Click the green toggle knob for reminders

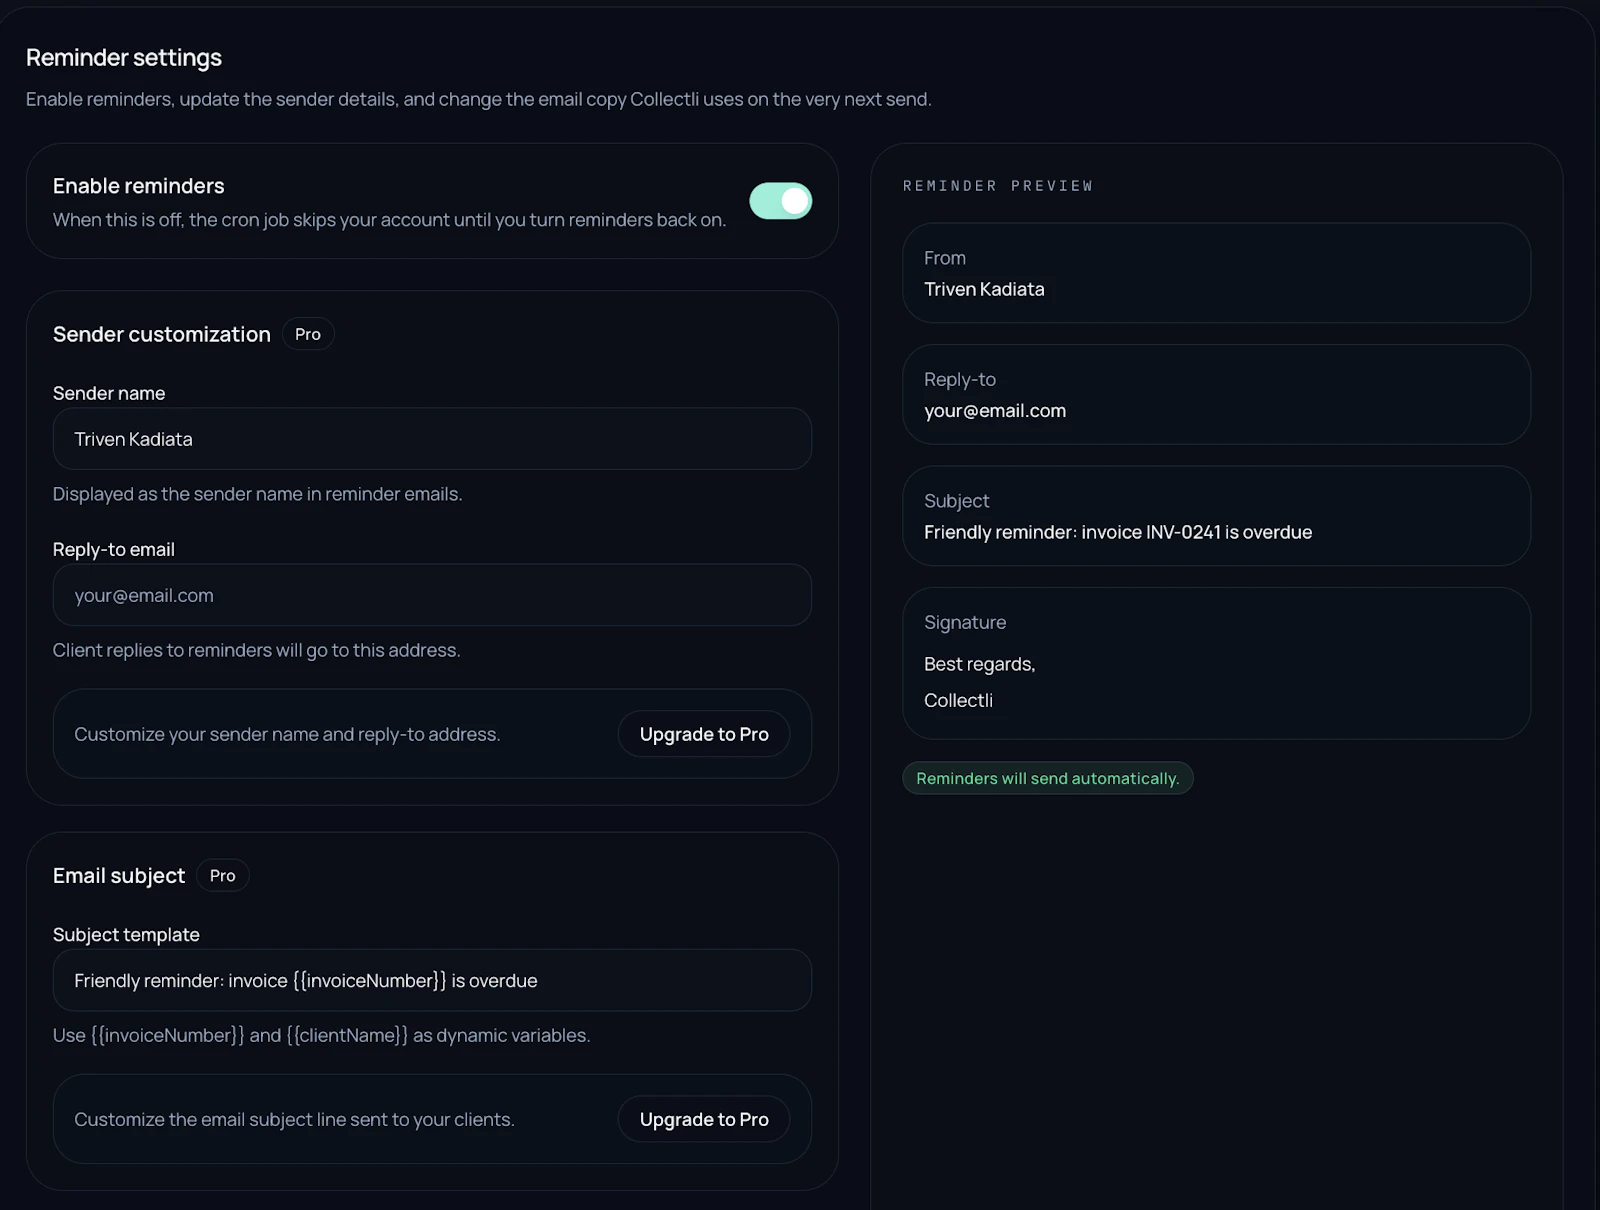(x=793, y=200)
